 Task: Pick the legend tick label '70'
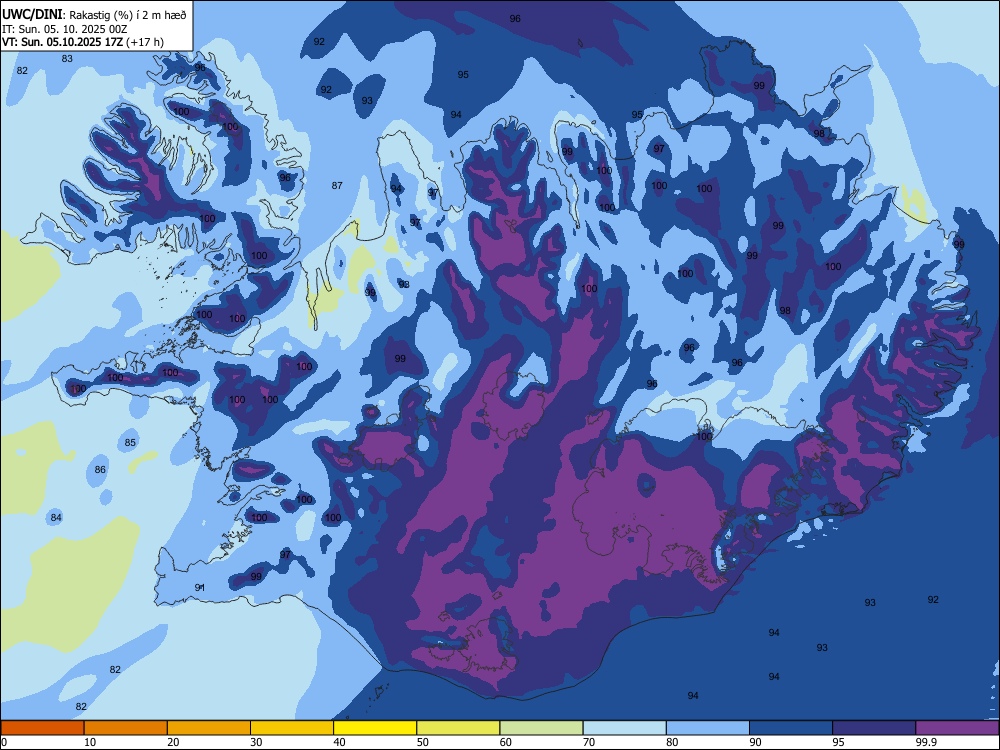click(x=589, y=742)
